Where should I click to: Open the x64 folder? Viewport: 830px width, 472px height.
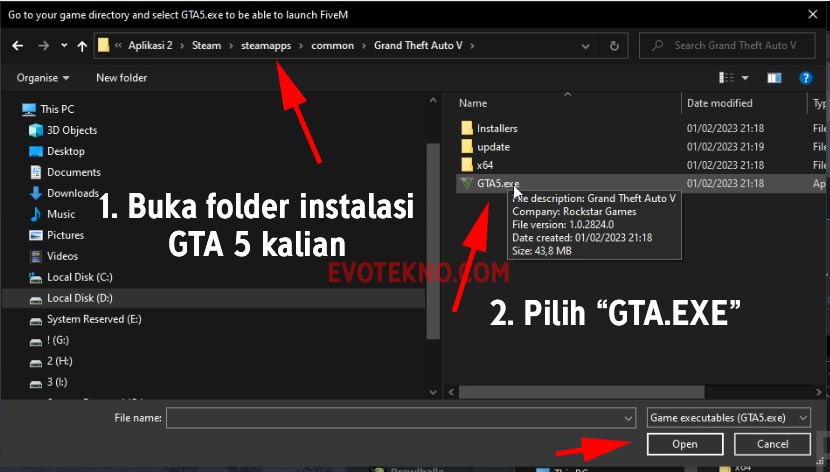click(x=484, y=165)
